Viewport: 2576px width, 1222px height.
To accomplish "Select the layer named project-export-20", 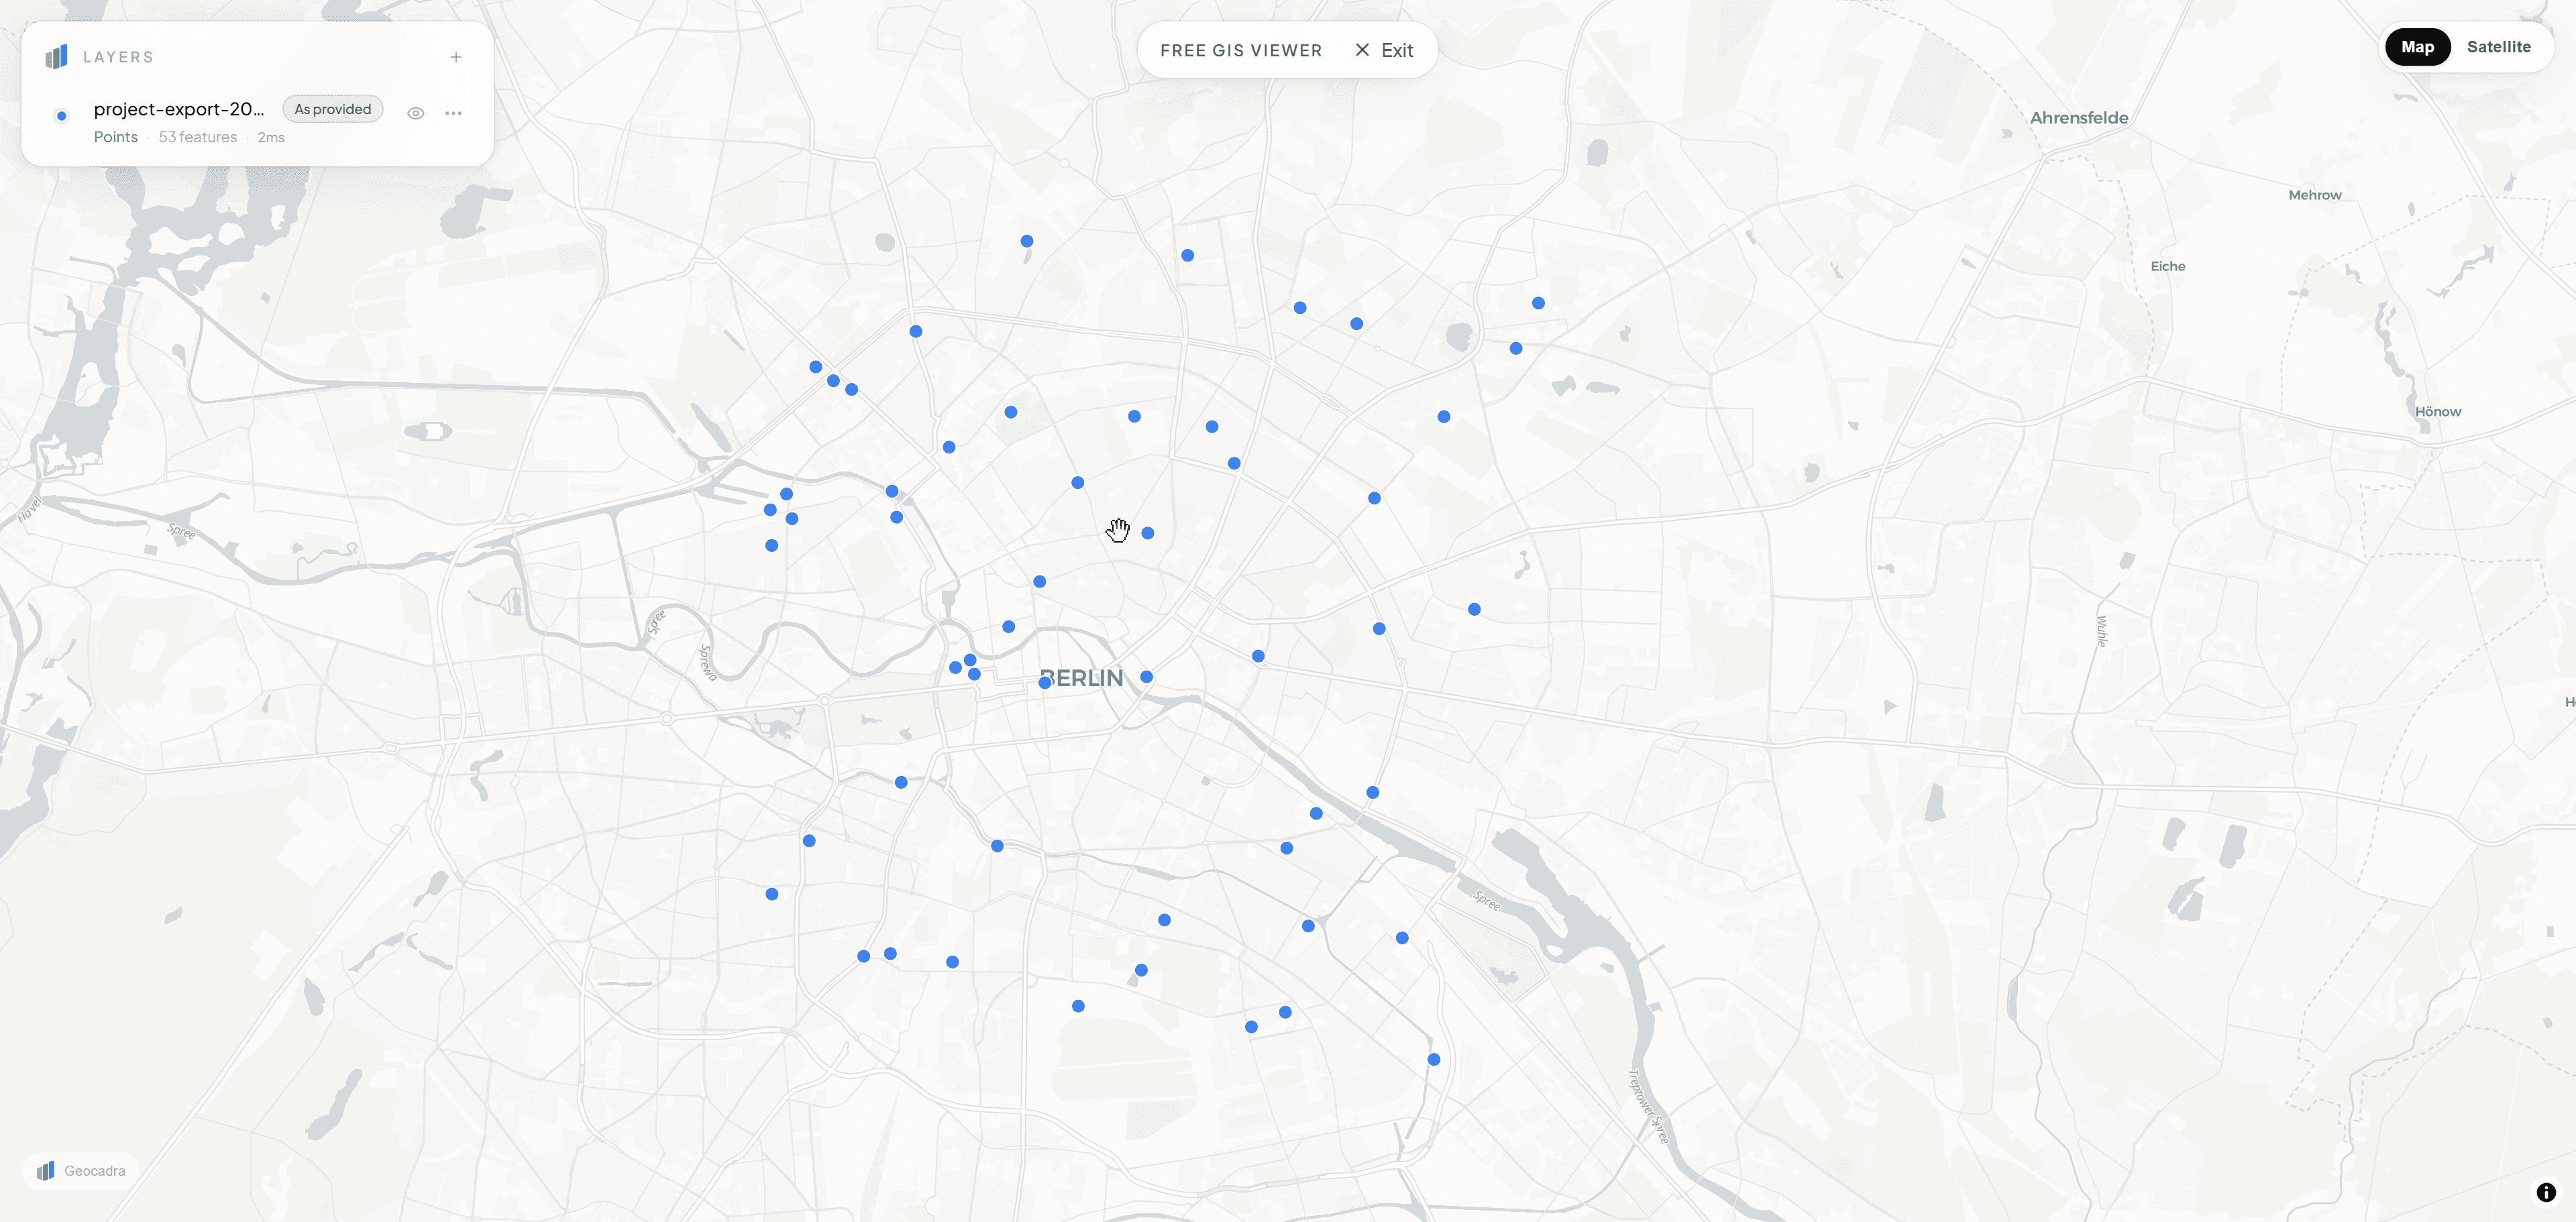I will click(179, 109).
